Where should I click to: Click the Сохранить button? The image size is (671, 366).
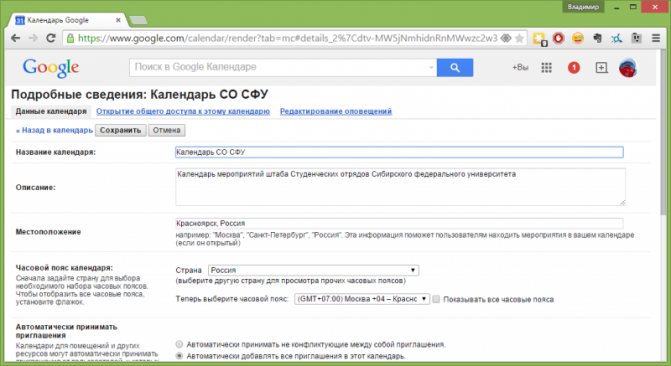(120, 130)
